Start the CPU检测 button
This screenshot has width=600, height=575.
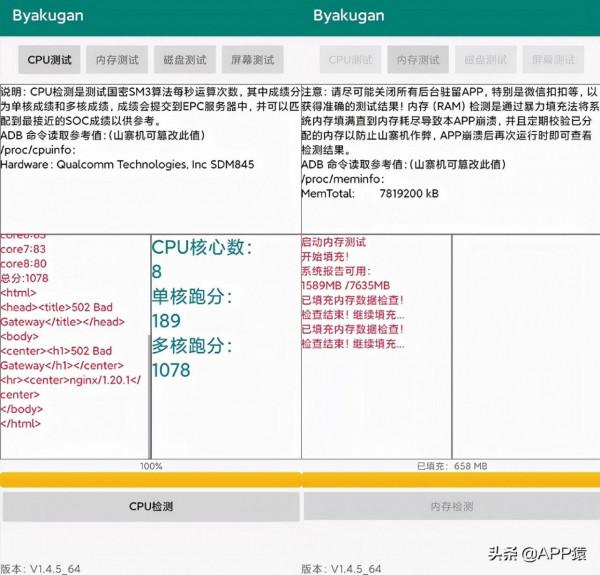(151, 507)
